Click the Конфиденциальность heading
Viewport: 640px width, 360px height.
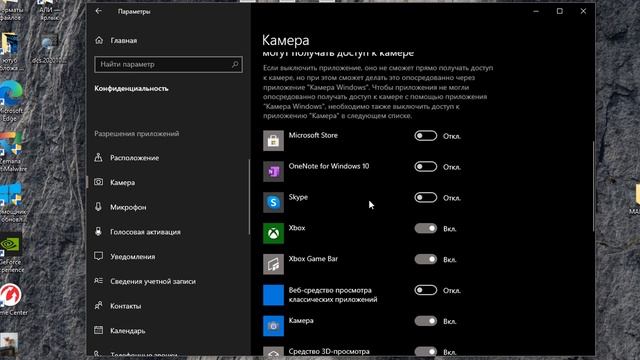[x=131, y=89]
